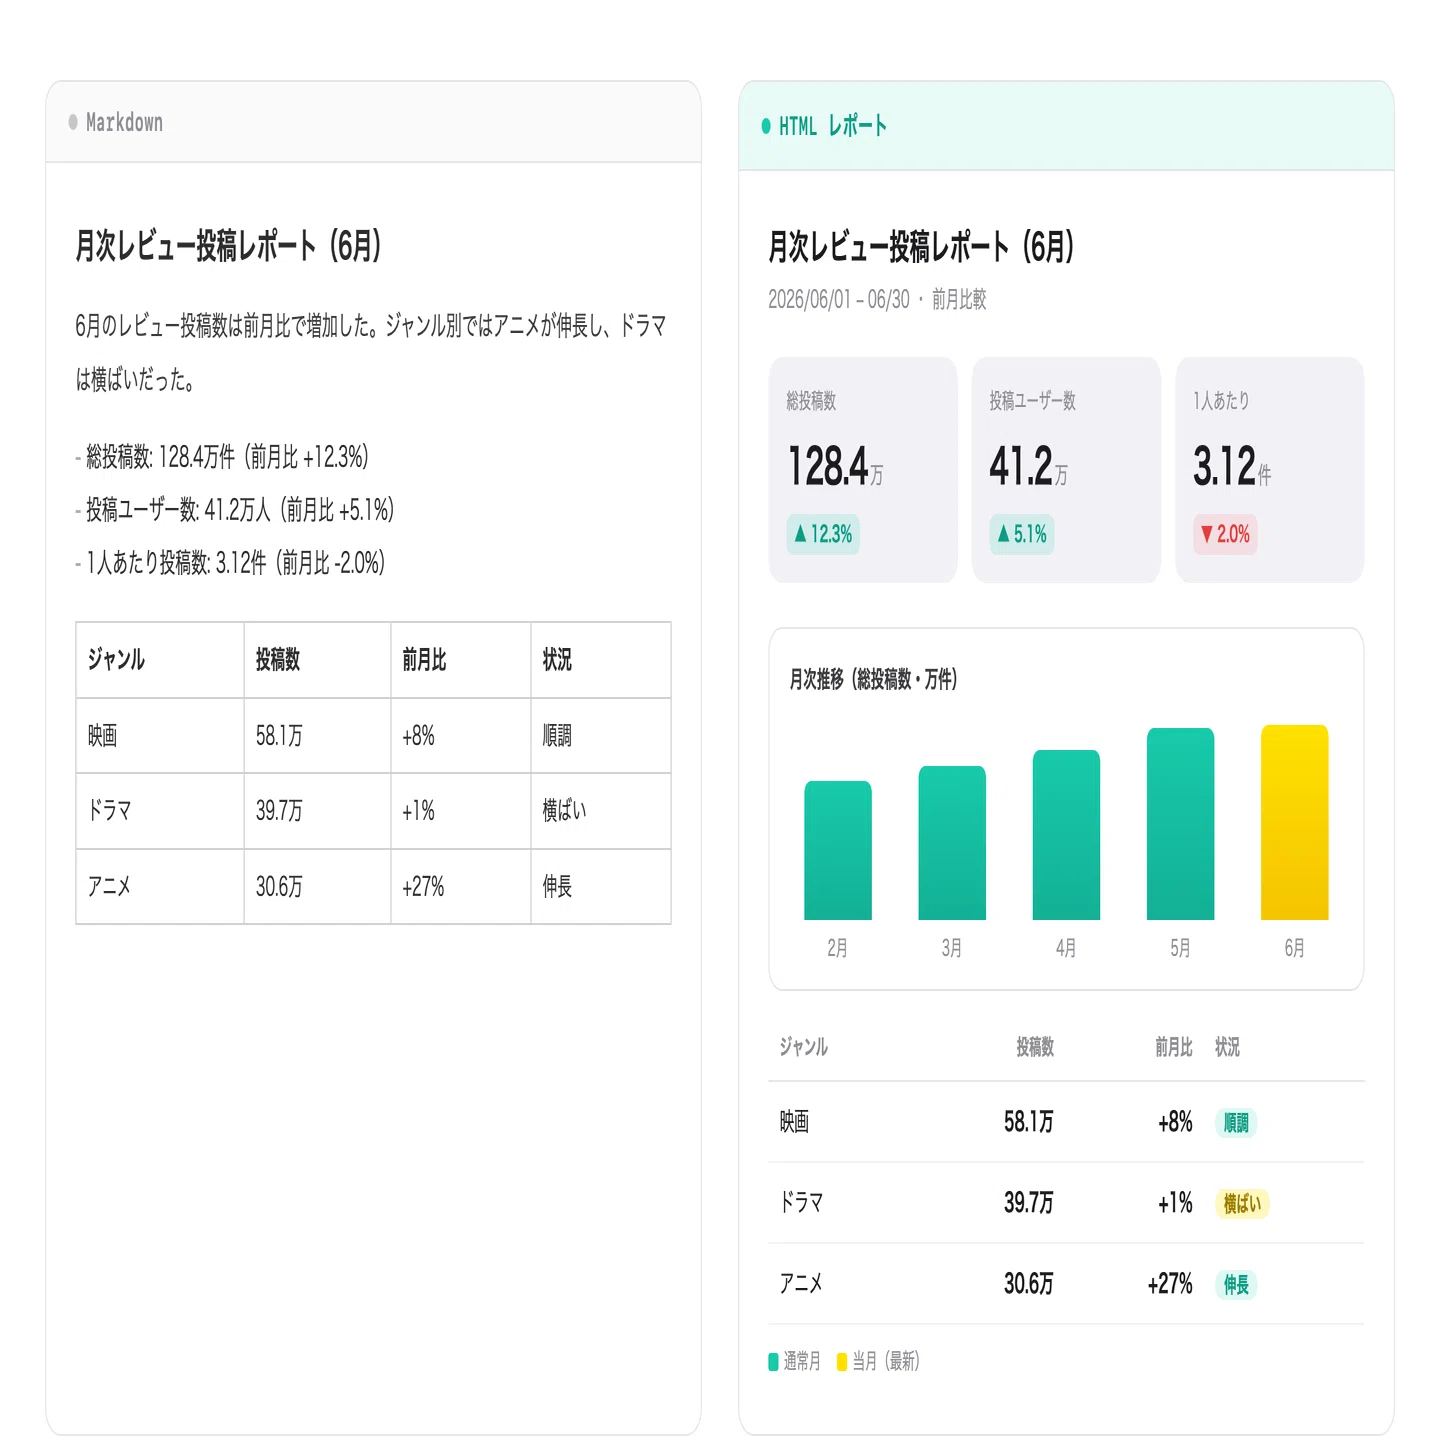Click the yellow 6月 bar in the chart
1440x1440 pixels.
tap(1295, 822)
